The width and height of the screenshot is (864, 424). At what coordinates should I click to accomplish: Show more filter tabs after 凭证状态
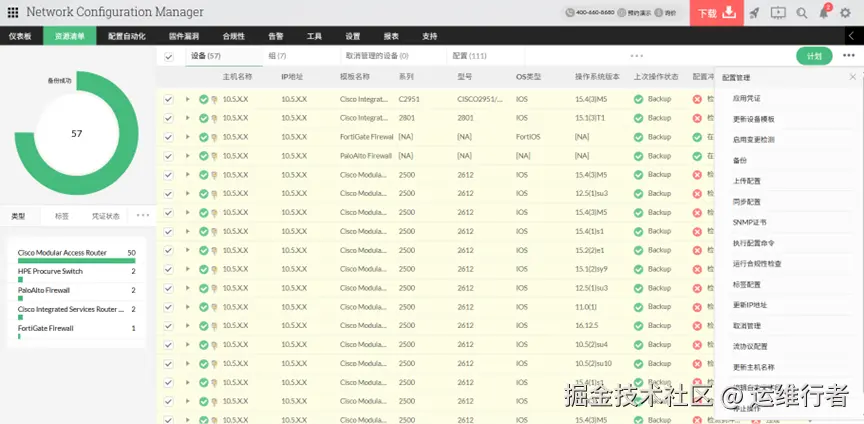coord(143,216)
